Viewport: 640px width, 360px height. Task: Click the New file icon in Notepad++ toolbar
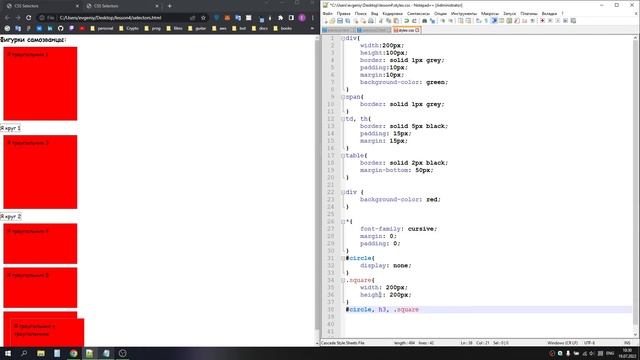coord(325,21)
